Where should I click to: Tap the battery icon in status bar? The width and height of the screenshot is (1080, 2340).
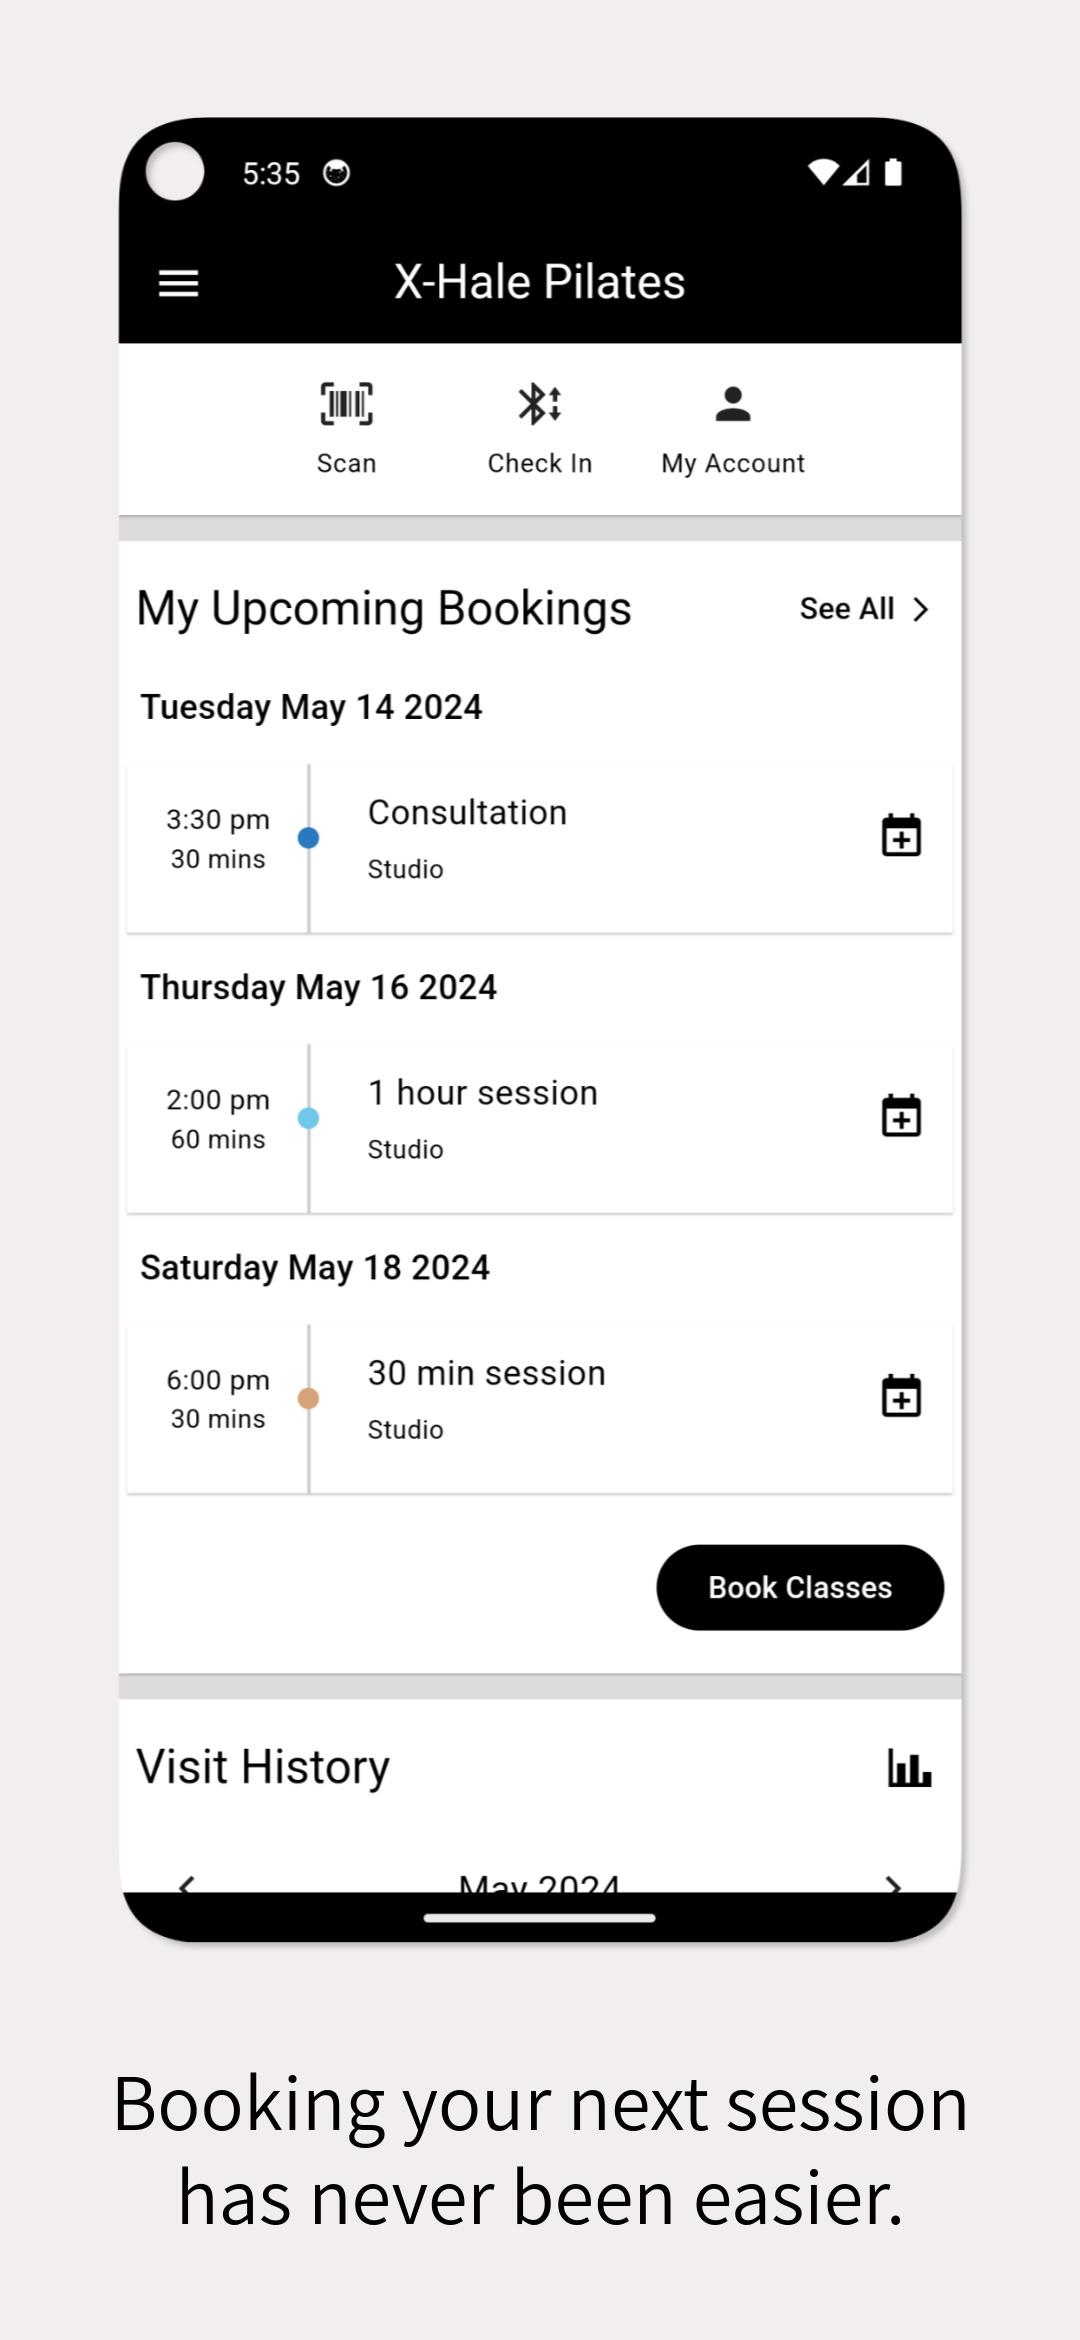(x=893, y=172)
